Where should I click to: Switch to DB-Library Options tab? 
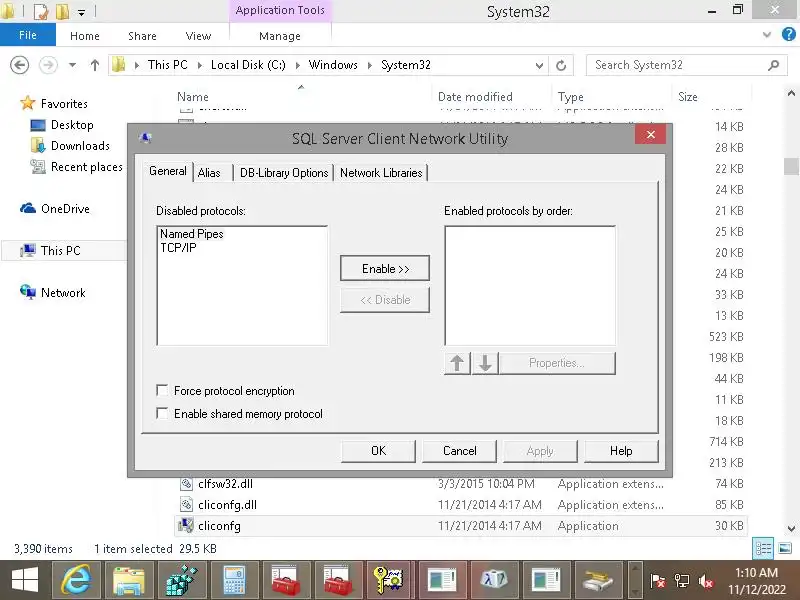point(284,173)
